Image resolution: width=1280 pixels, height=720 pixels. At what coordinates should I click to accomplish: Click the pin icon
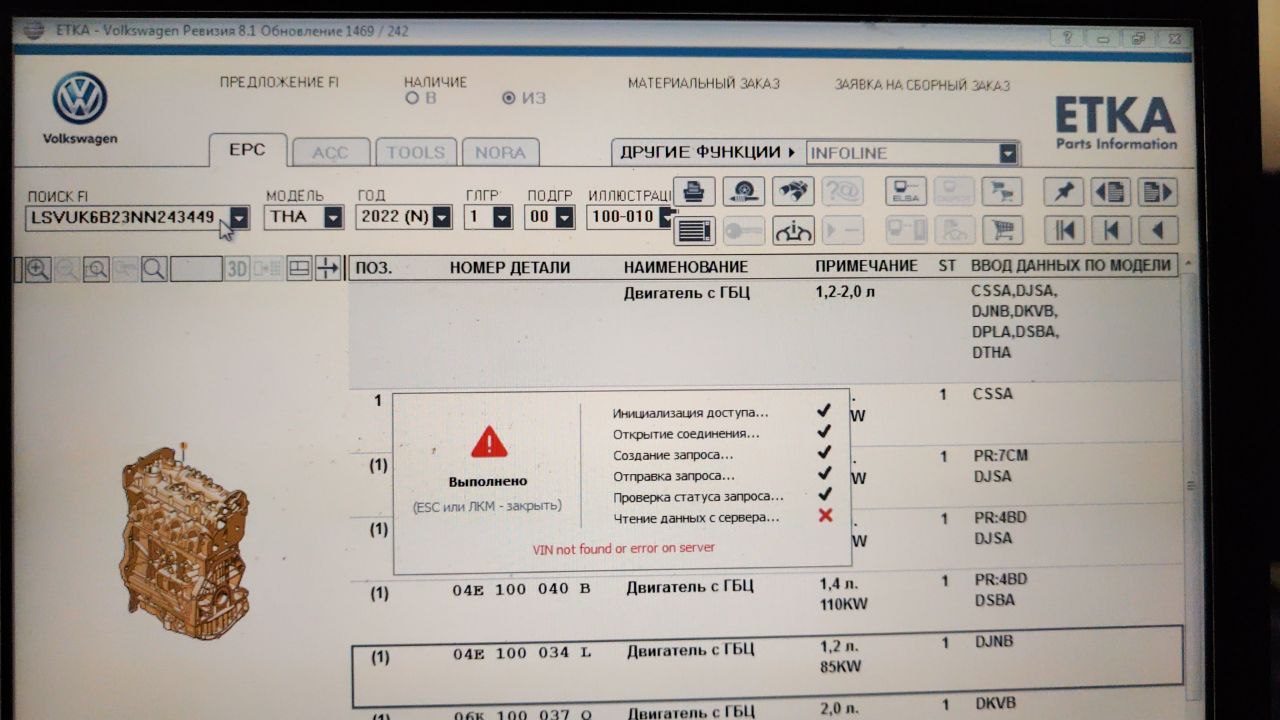pos(1063,192)
